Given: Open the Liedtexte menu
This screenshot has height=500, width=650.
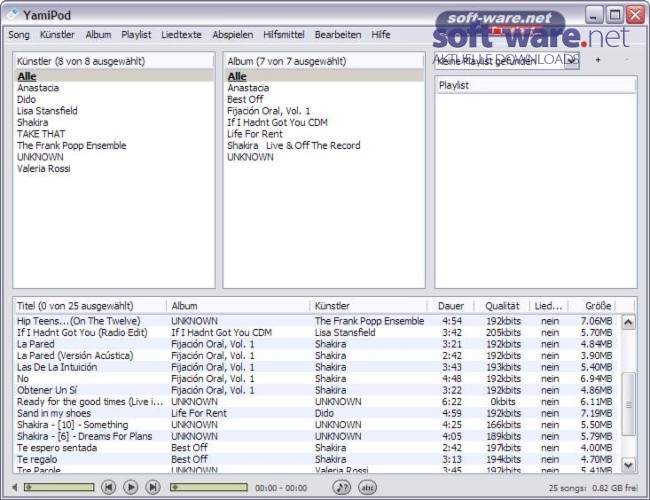Looking at the screenshot, I should tap(182, 35).
